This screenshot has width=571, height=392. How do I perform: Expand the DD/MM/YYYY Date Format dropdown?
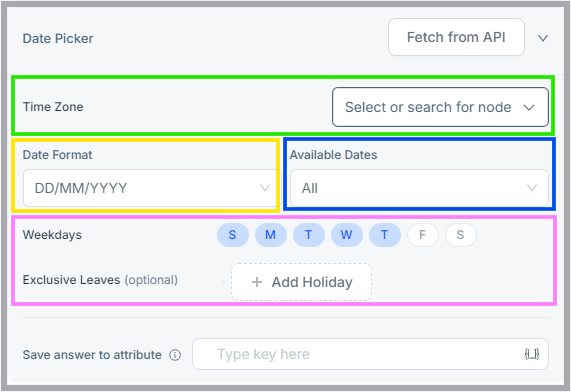click(150, 188)
